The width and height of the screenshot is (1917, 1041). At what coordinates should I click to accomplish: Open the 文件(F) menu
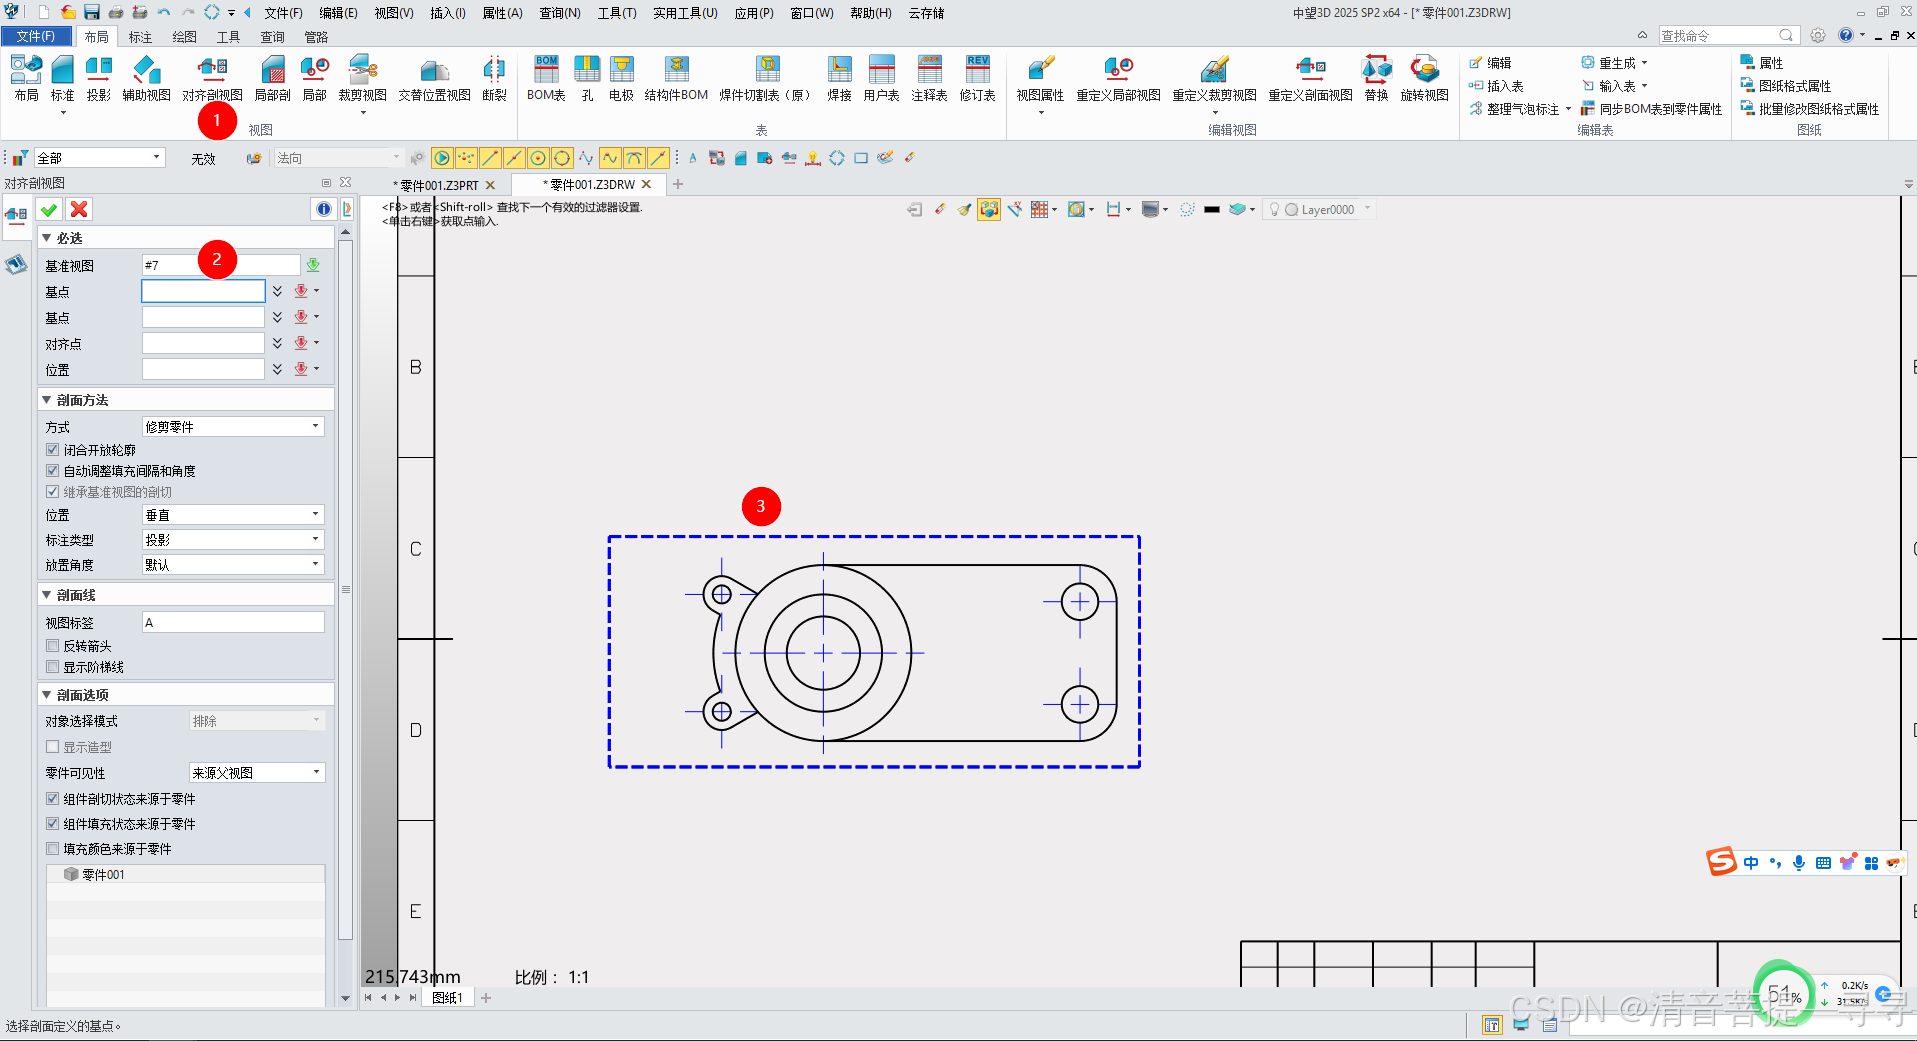point(283,13)
